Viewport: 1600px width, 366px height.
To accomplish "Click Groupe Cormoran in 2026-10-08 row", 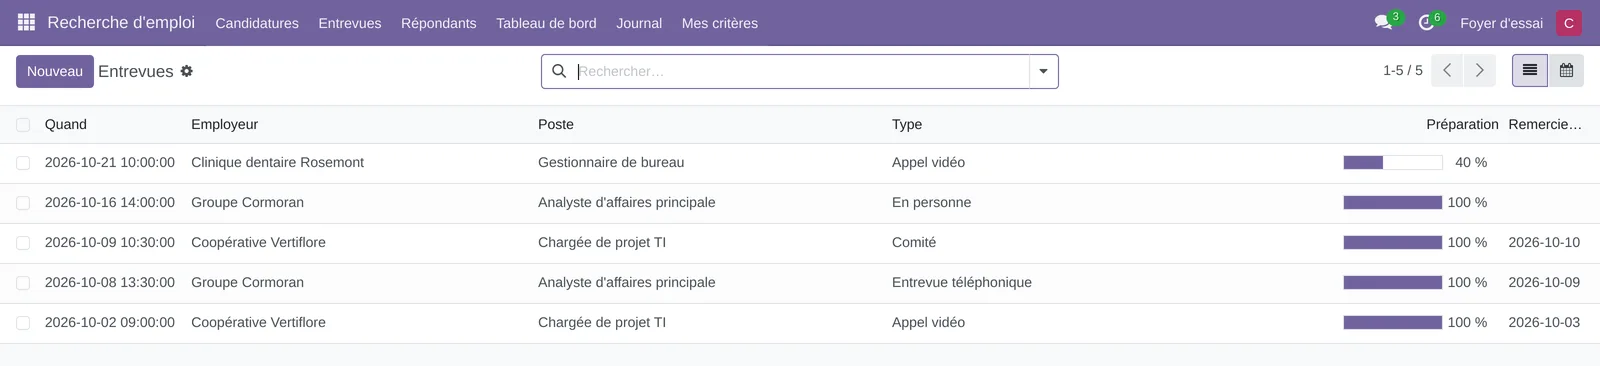I will coord(247,282).
